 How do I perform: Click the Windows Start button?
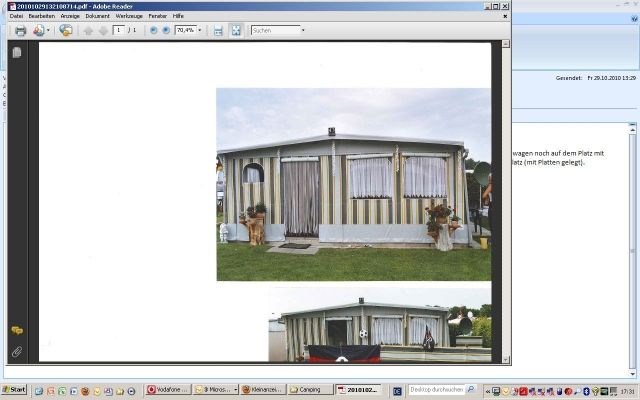coord(14,390)
